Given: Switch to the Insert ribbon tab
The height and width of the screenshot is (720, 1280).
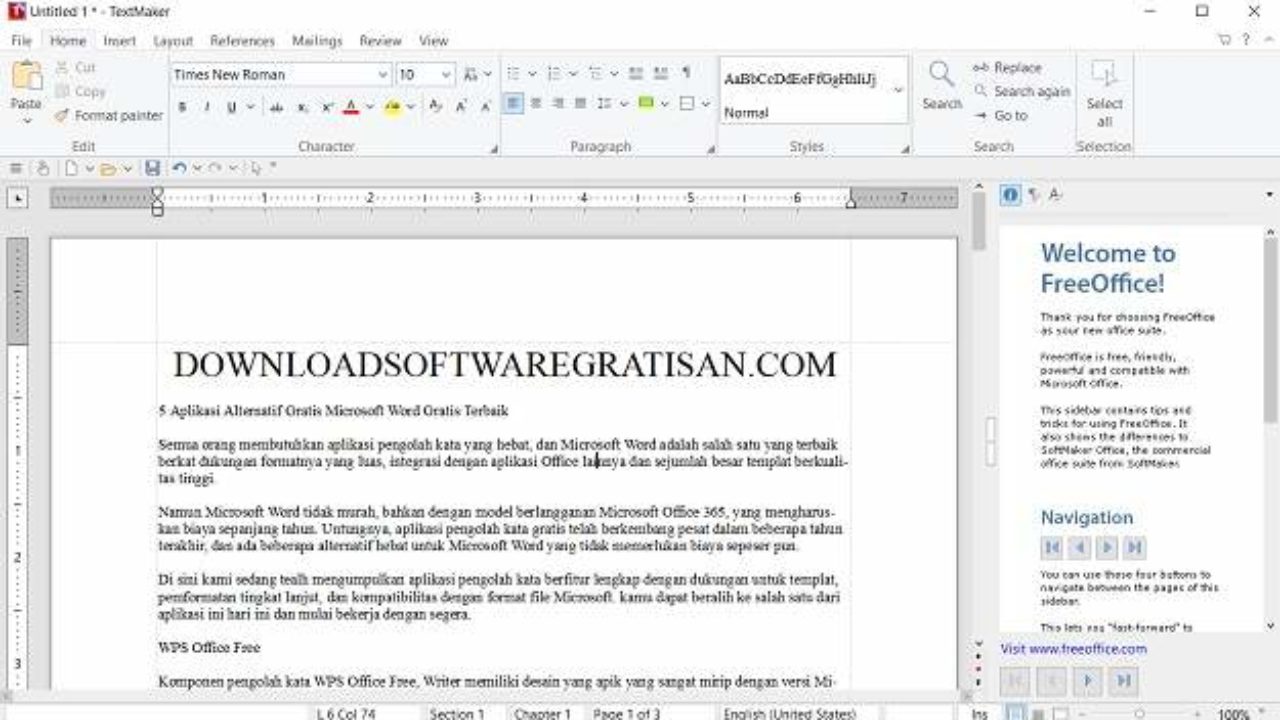Looking at the screenshot, I should (x=120, y=41).
